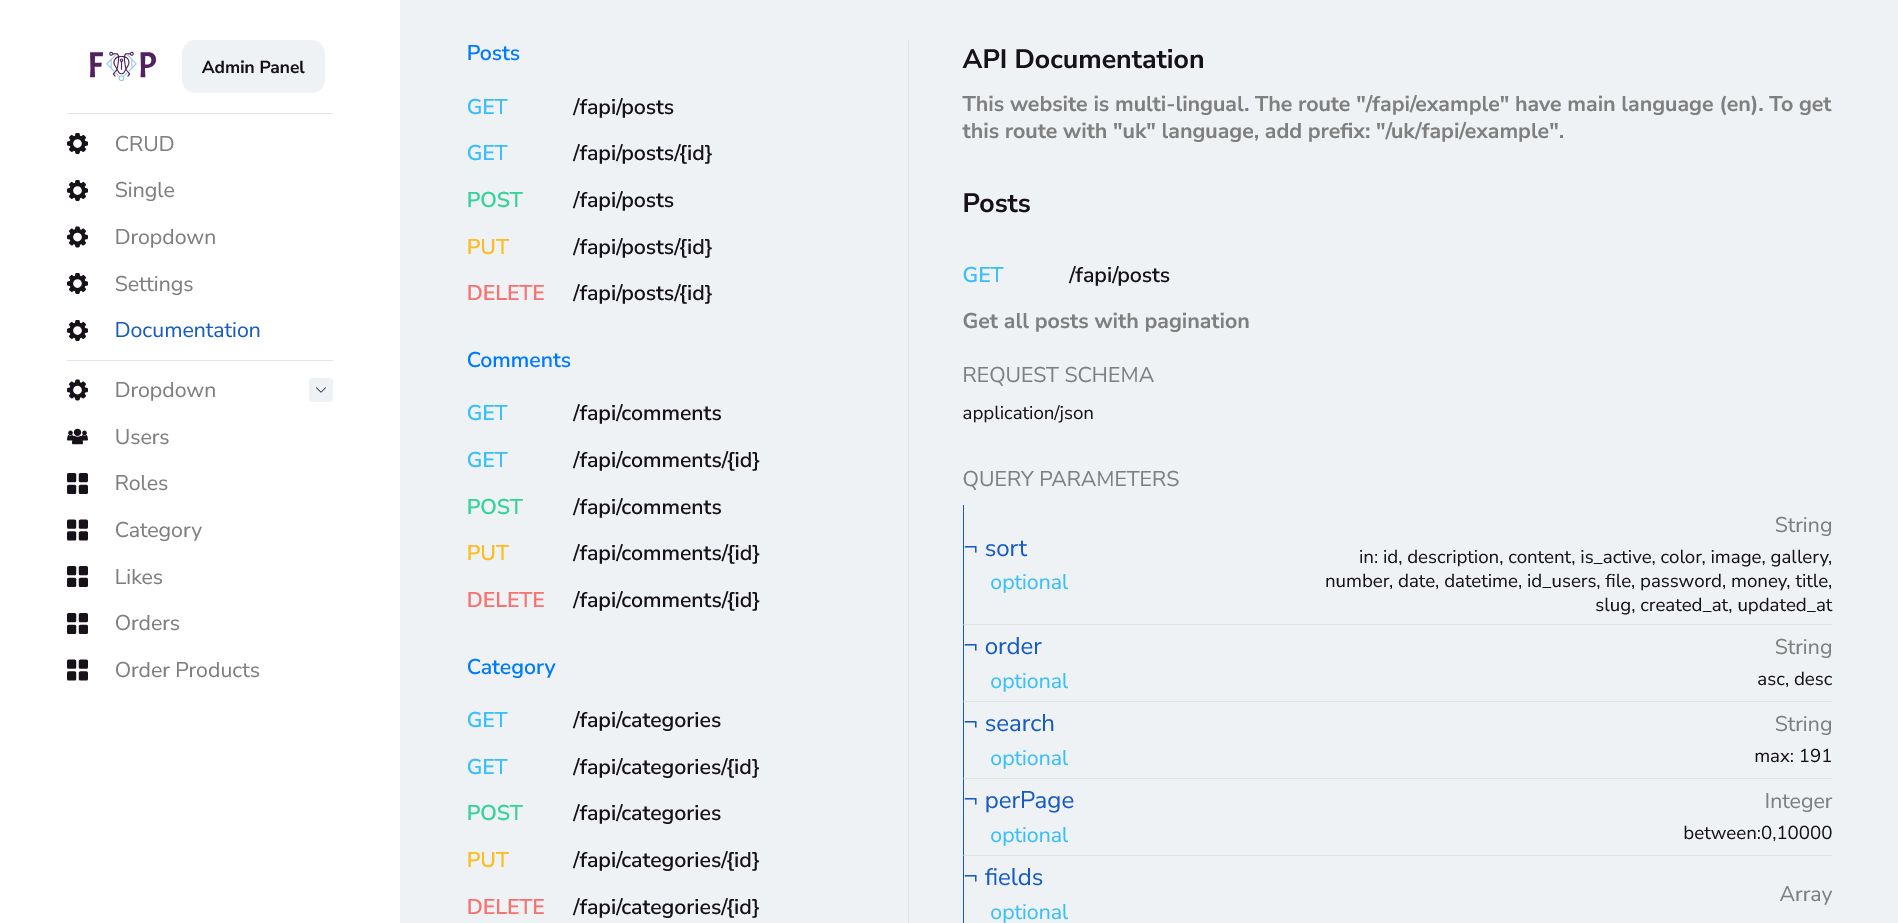1898x923 pixels.
Task: Click GET /fapi/posts in documentation pane
Action: pyautogui.click(x=1066, y=275)
